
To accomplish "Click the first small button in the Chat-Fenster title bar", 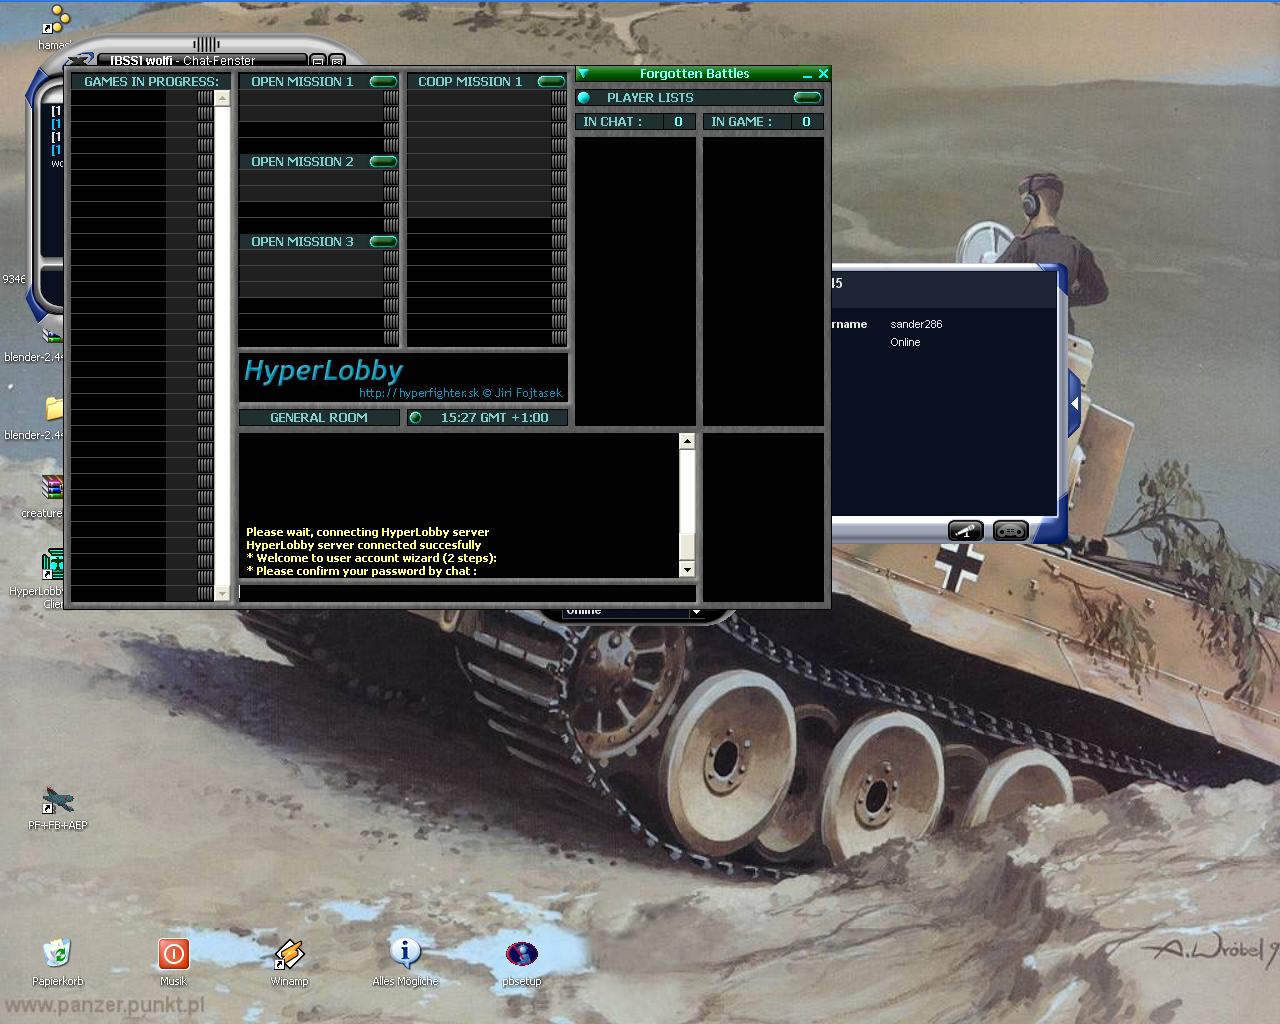I will (317, 61).
